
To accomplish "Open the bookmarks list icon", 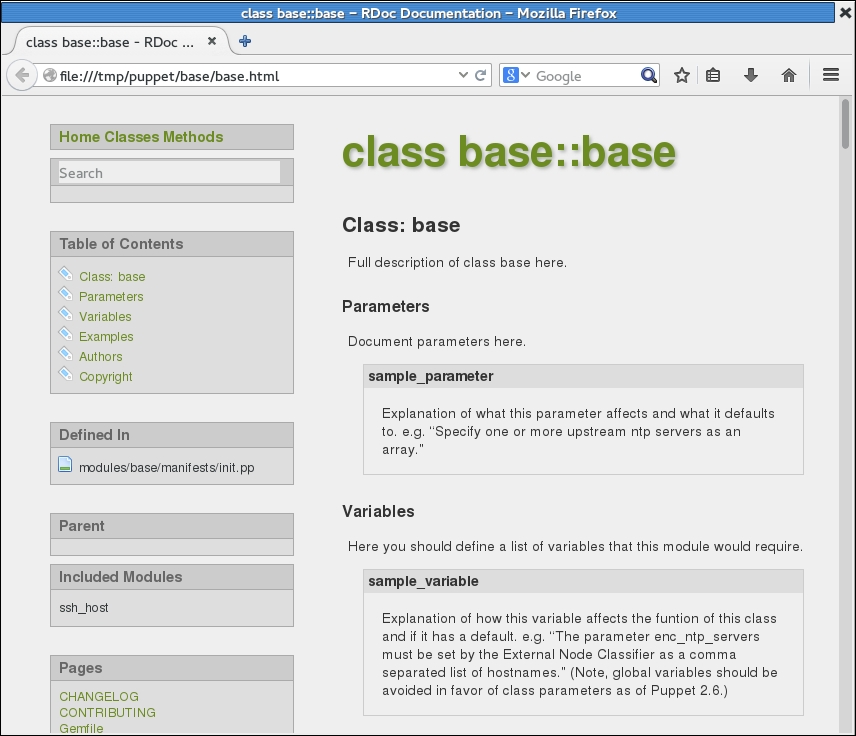I will 713,76.
